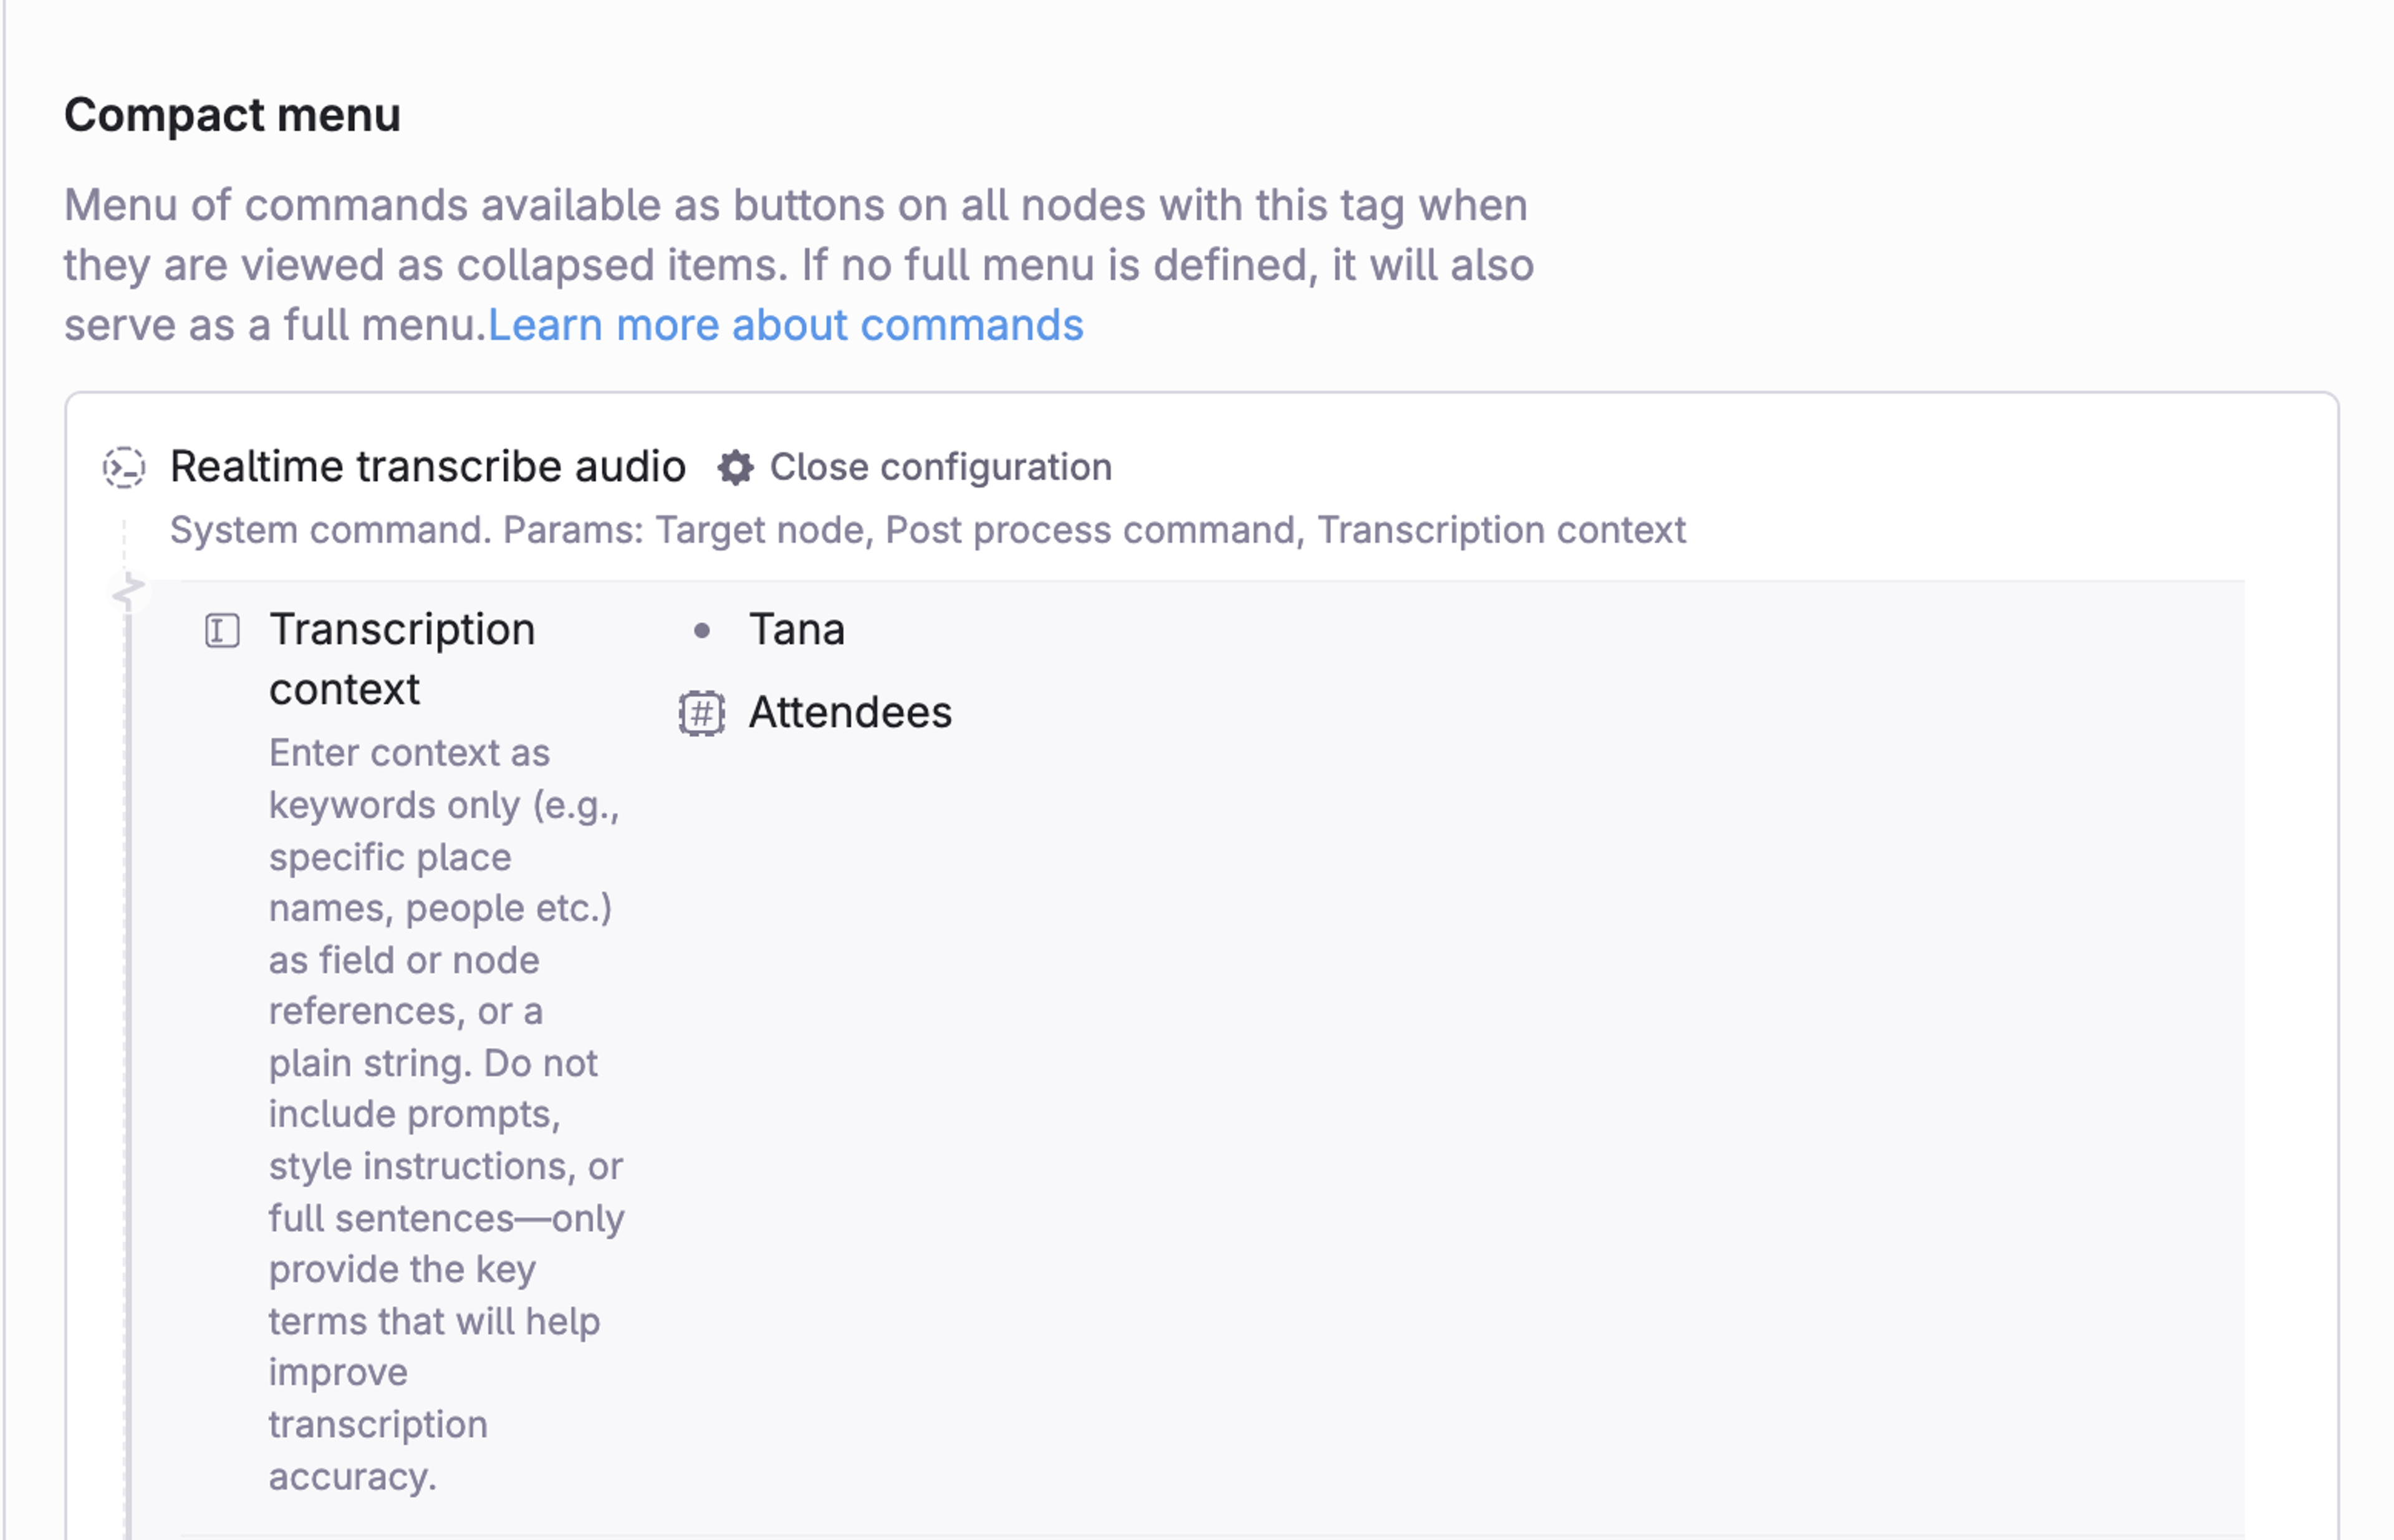Click the bullet point next to Tana

(702, 630)
